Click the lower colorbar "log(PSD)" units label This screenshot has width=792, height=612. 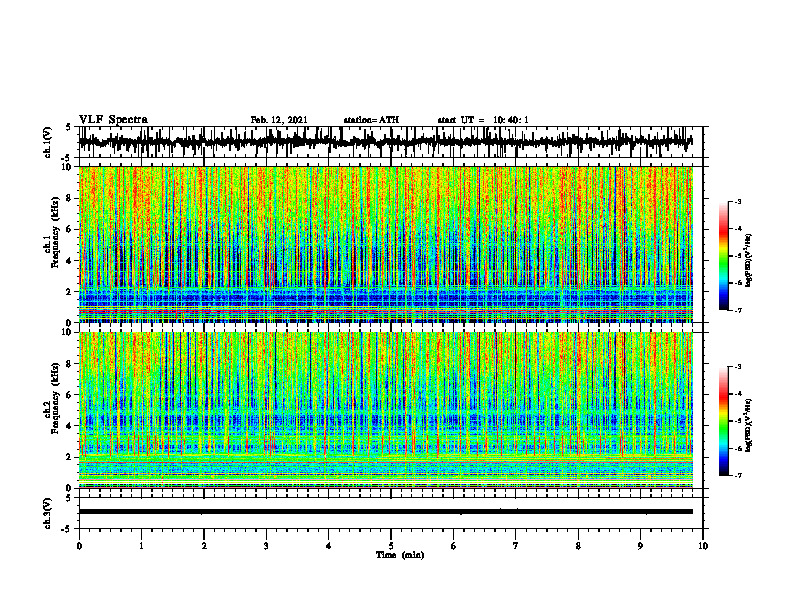pos(749,425)
